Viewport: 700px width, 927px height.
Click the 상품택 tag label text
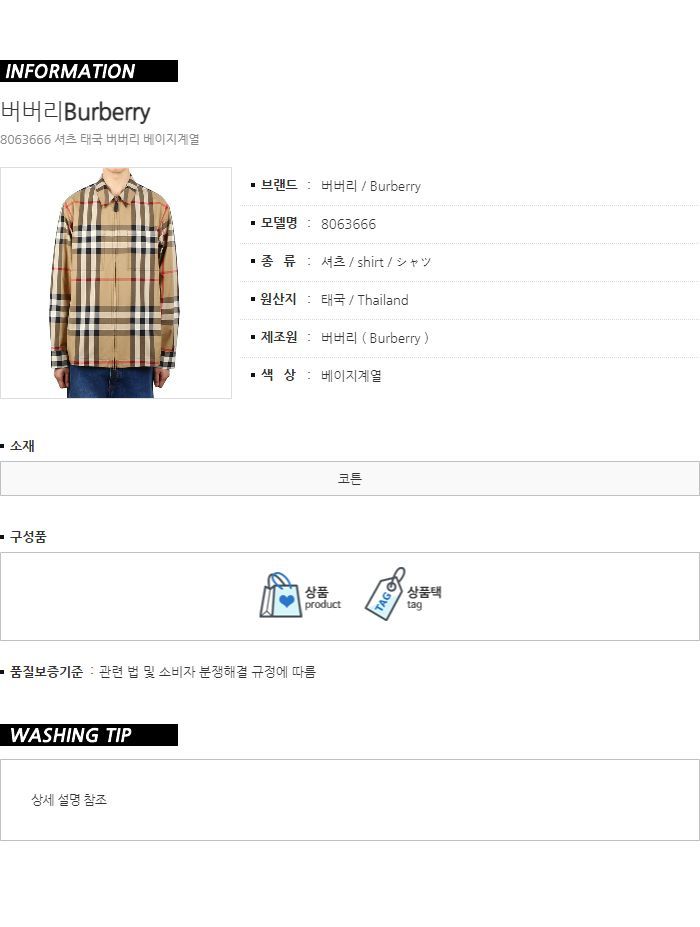coord(424,592)
